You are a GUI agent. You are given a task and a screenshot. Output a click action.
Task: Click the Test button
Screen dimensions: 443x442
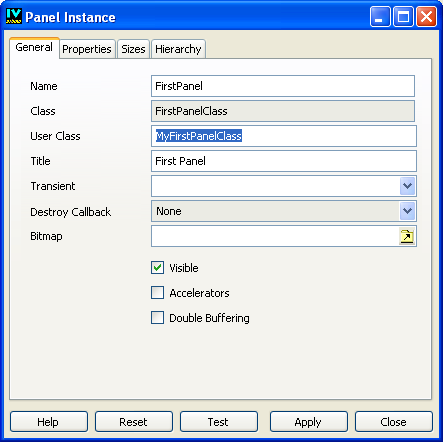click(x=219, y=422)
